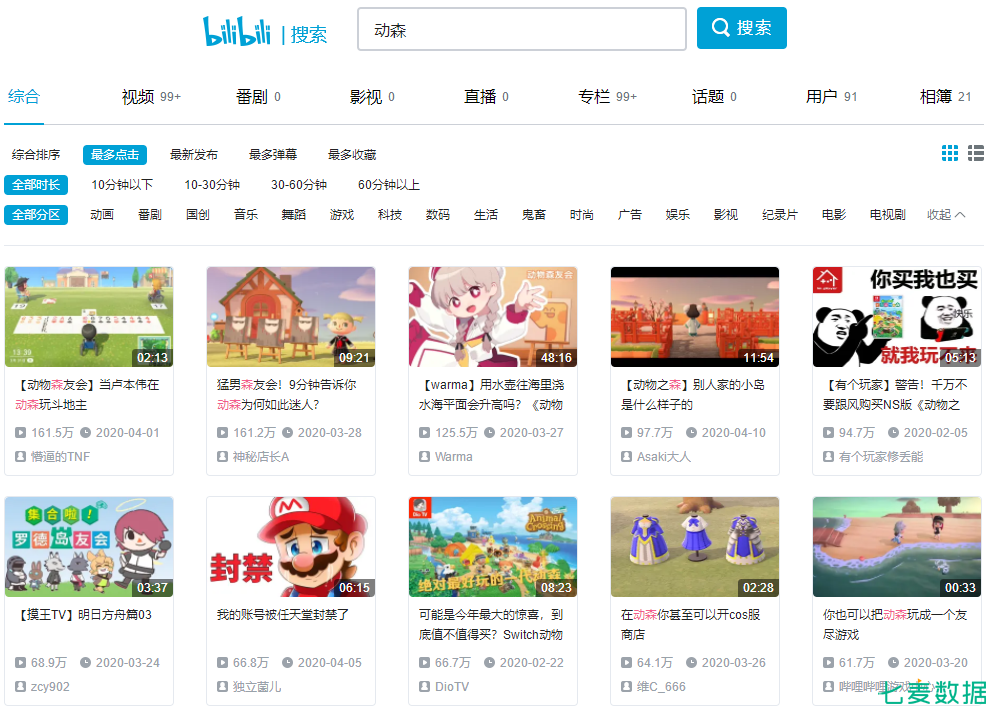Select 全部时长 duration filter
Screen dimensions: 989x706
click(36, 185)
